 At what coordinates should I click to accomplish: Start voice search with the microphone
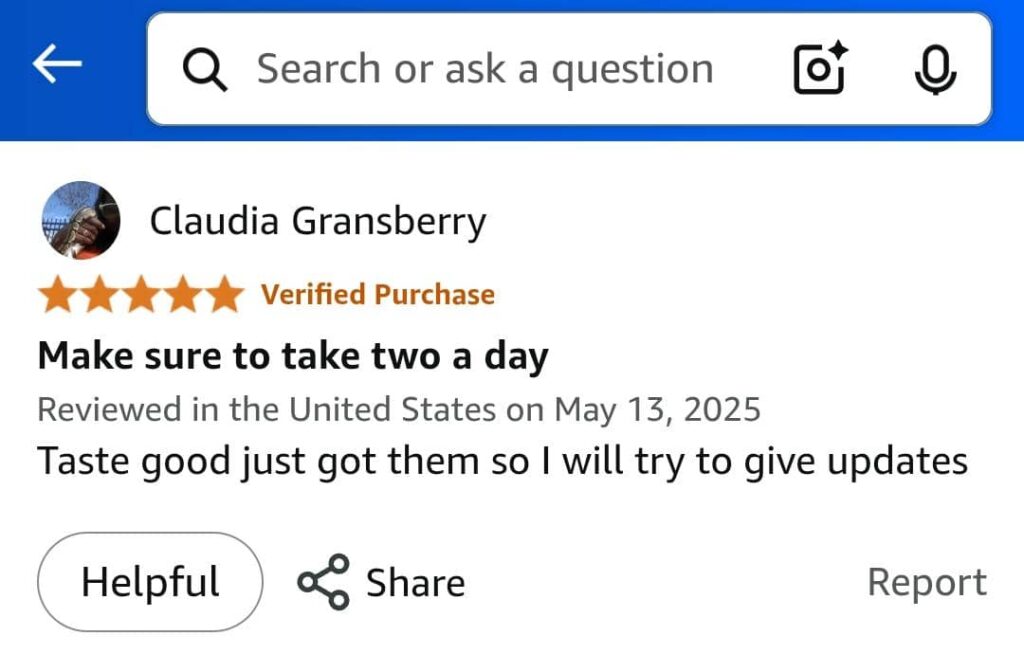point(936,69)
